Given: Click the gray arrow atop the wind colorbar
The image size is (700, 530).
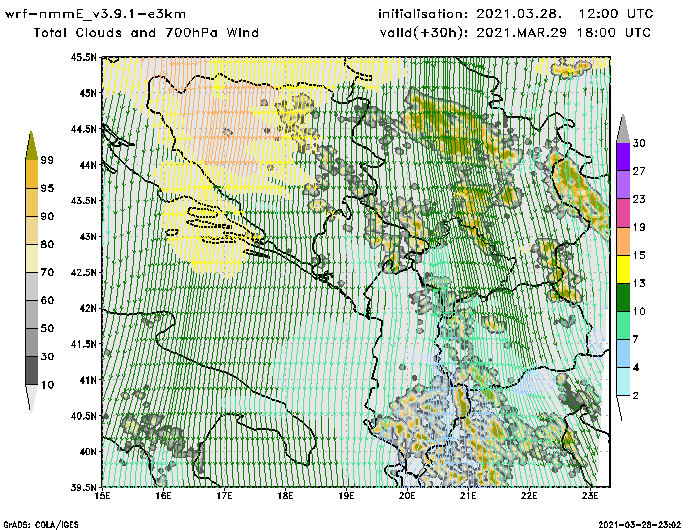Looking at the screenshot, I should [x=621, y=127].
